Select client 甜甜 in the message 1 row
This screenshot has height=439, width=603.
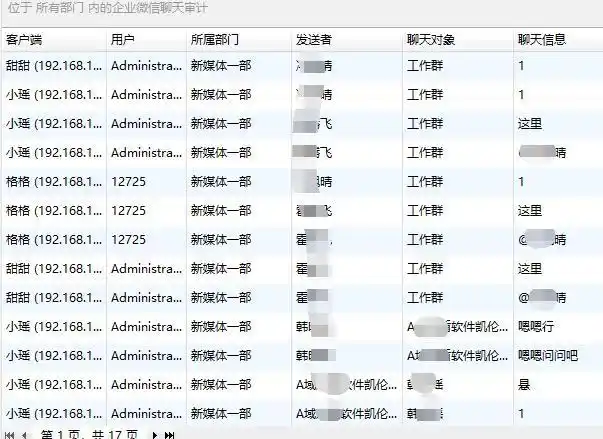[x=54, y=66]
